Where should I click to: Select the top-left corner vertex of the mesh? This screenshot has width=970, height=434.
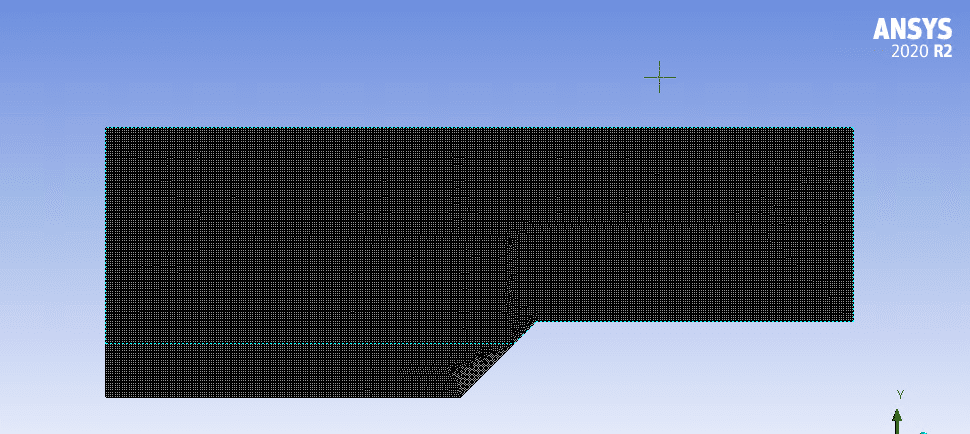(x=106, y=128)
